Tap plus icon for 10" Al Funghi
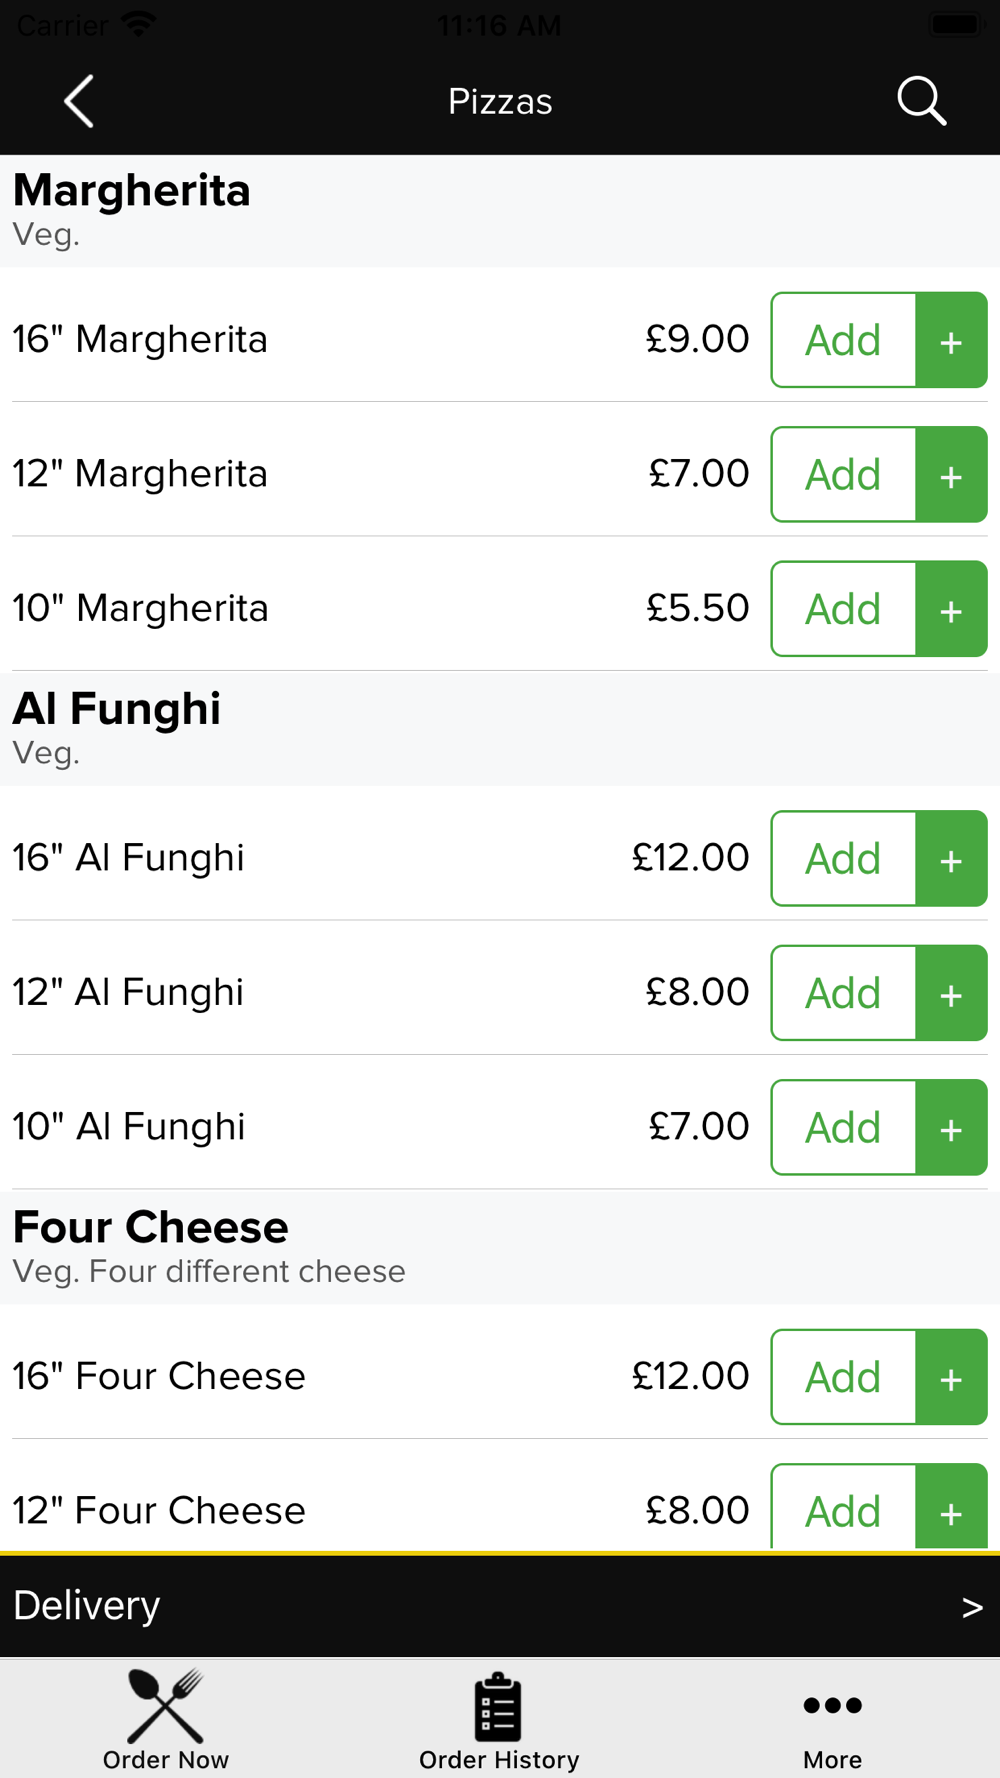 951,1128
